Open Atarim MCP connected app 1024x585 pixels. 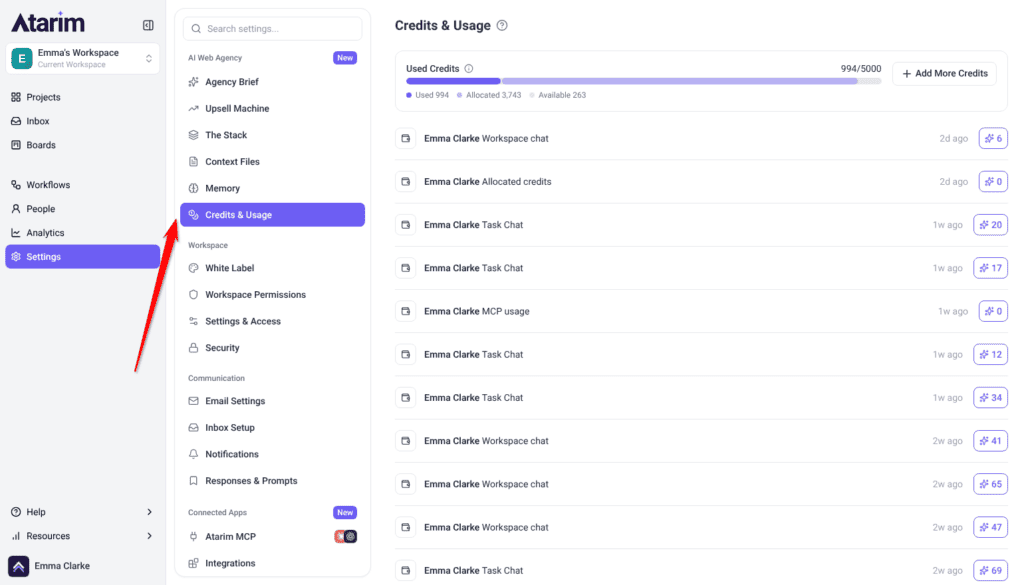point(231,537)
